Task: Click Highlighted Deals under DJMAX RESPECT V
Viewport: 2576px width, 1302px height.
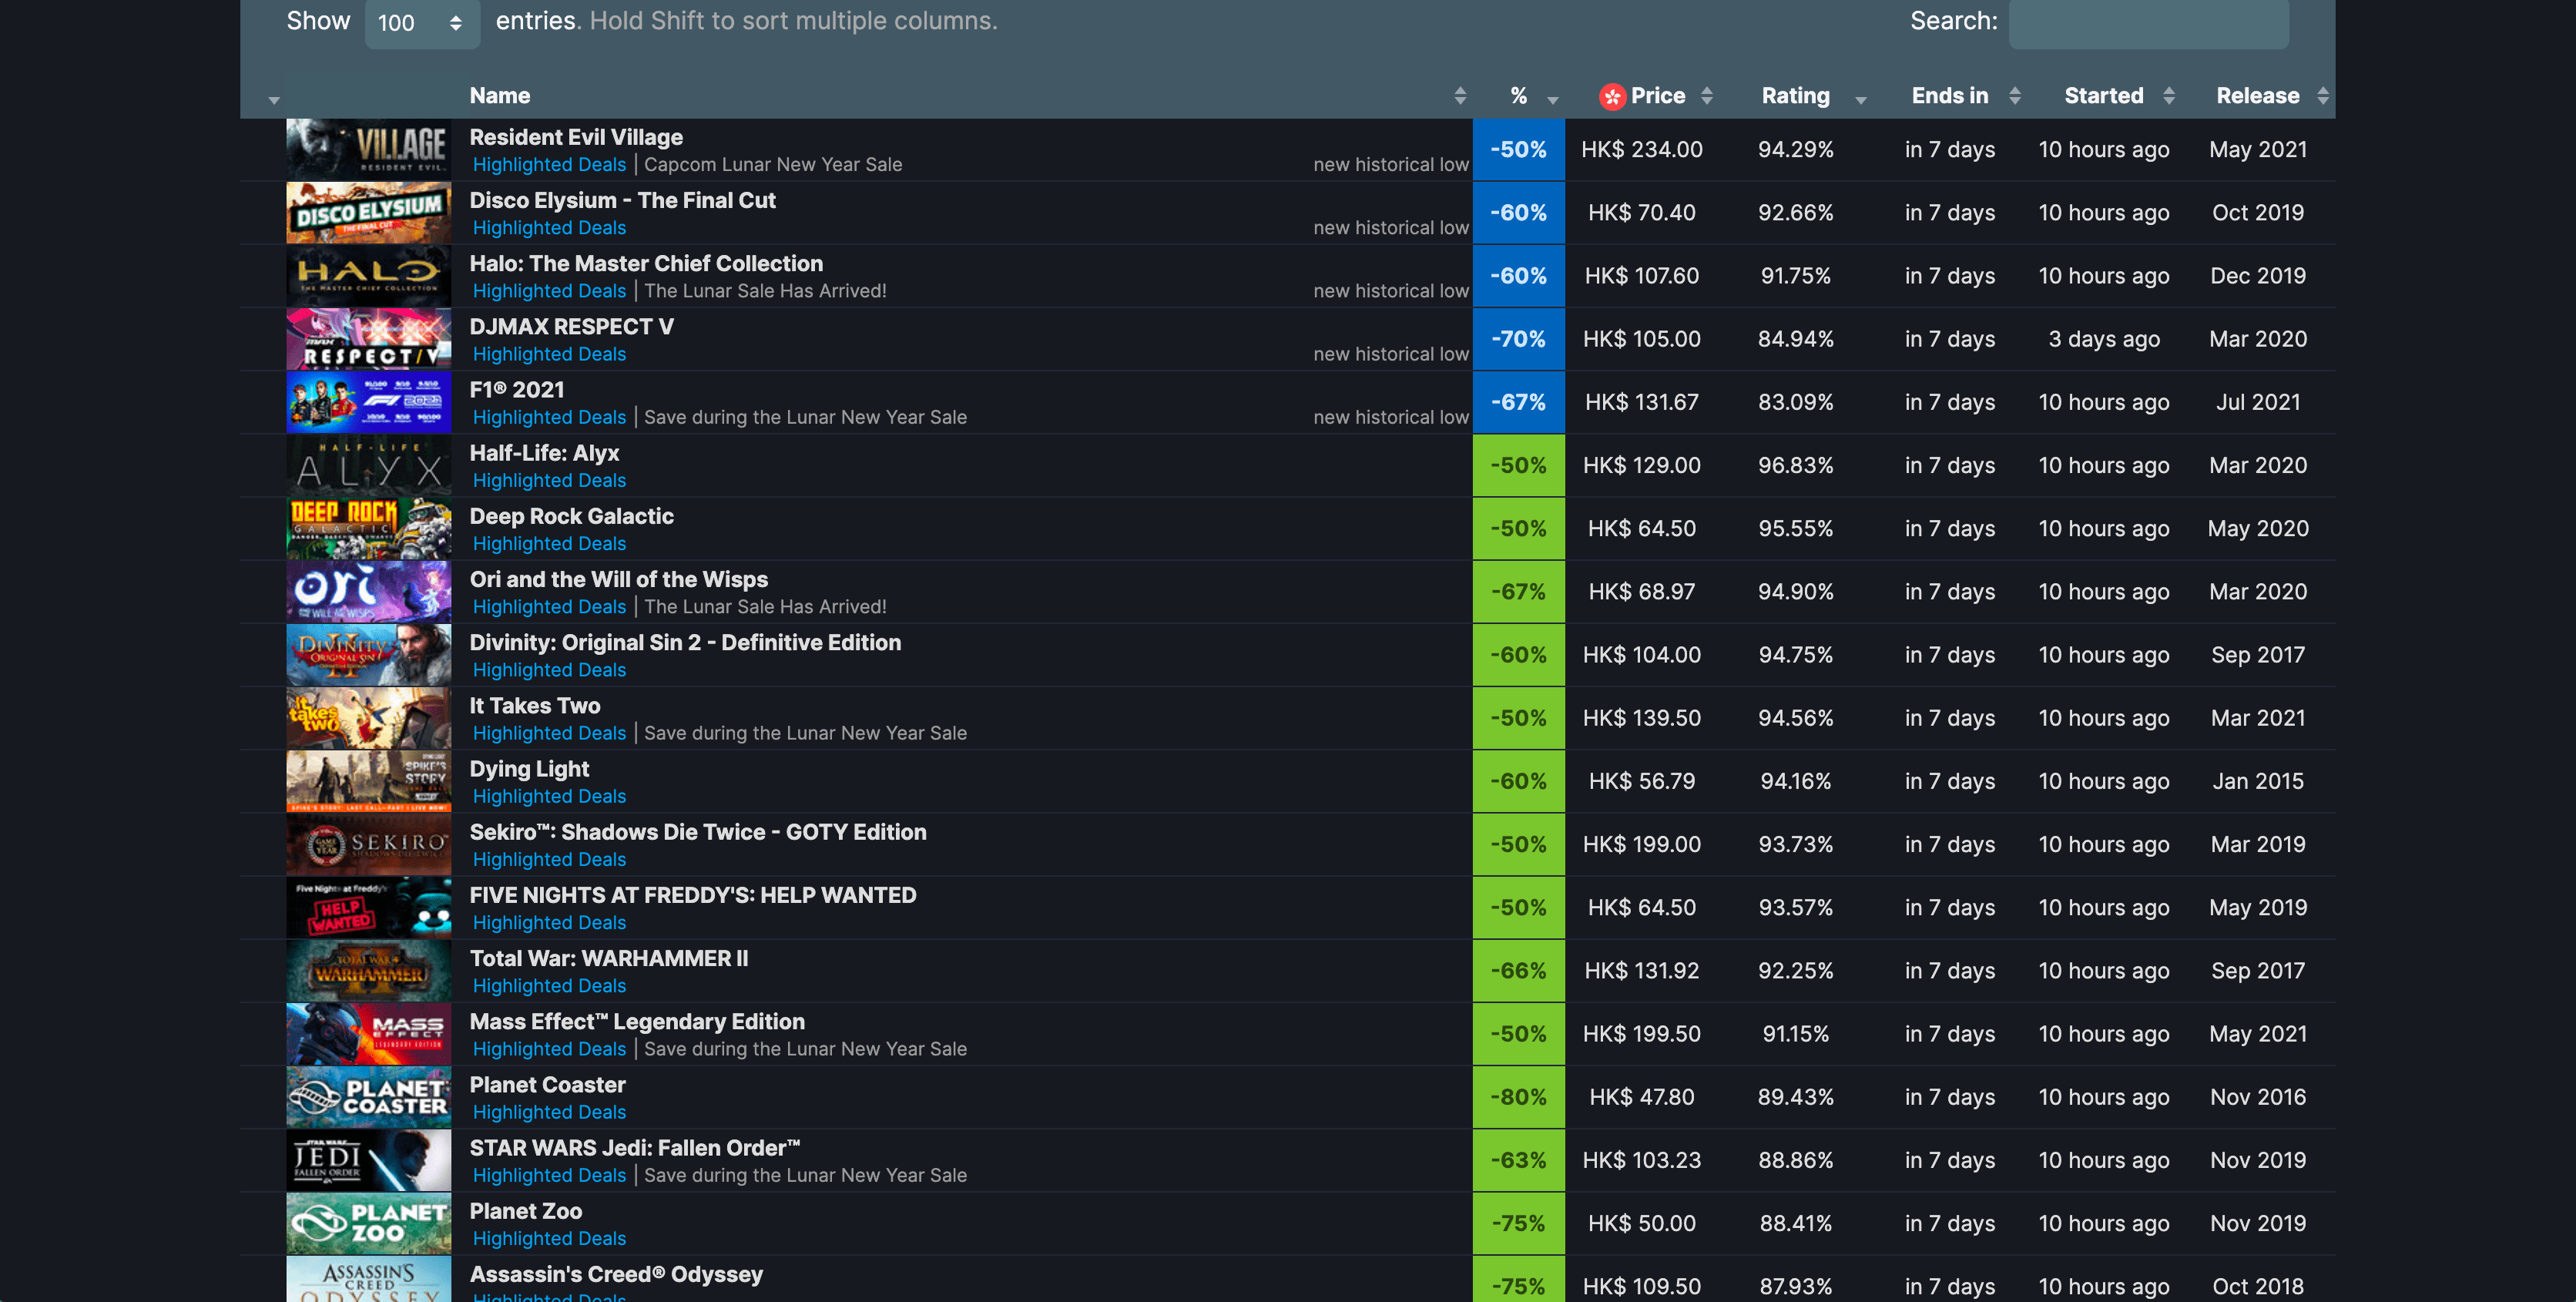Action: click(549, 354)
